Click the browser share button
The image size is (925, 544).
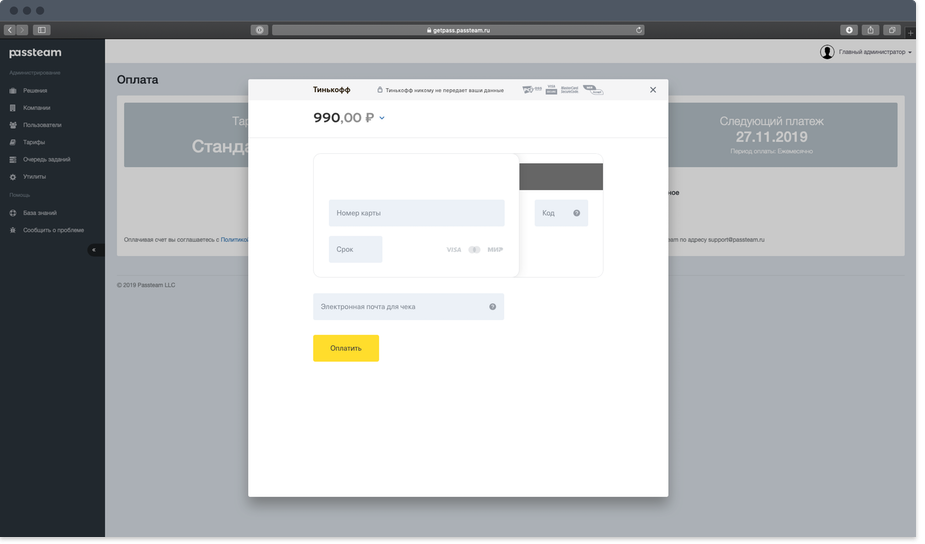click(x=870, y=30)
